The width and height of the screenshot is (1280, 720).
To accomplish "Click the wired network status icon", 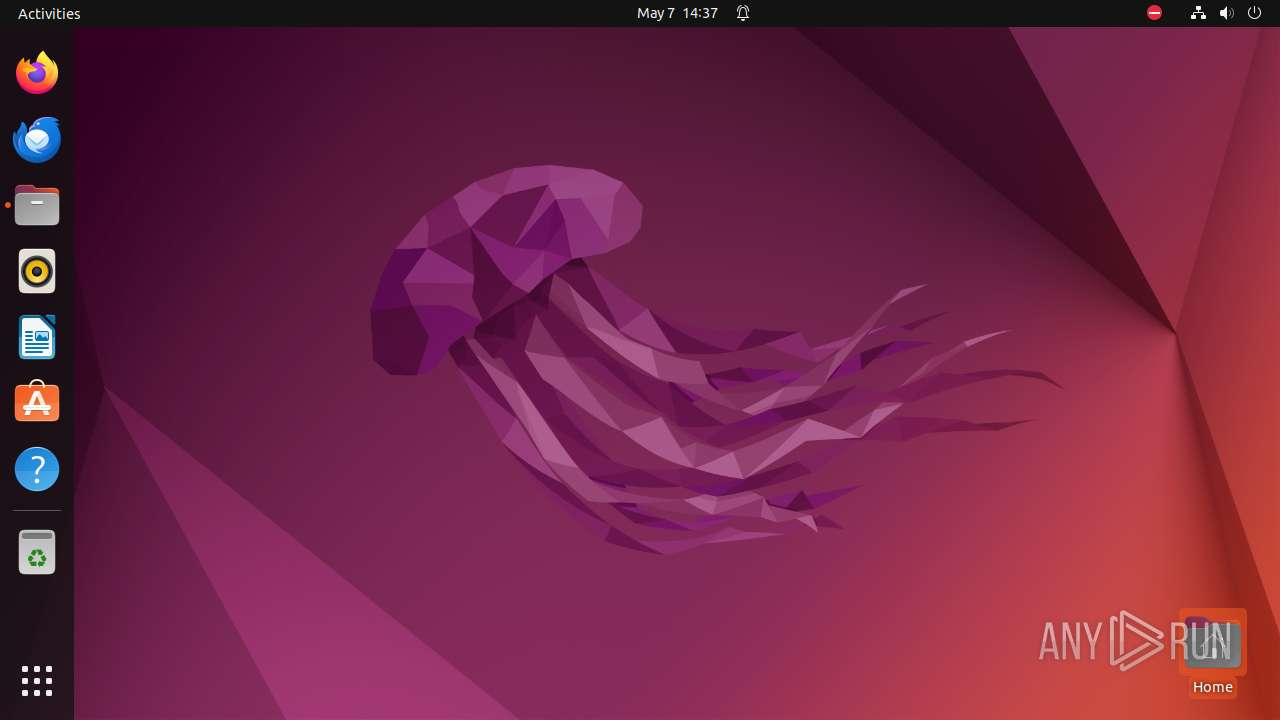I will 1198,13.
